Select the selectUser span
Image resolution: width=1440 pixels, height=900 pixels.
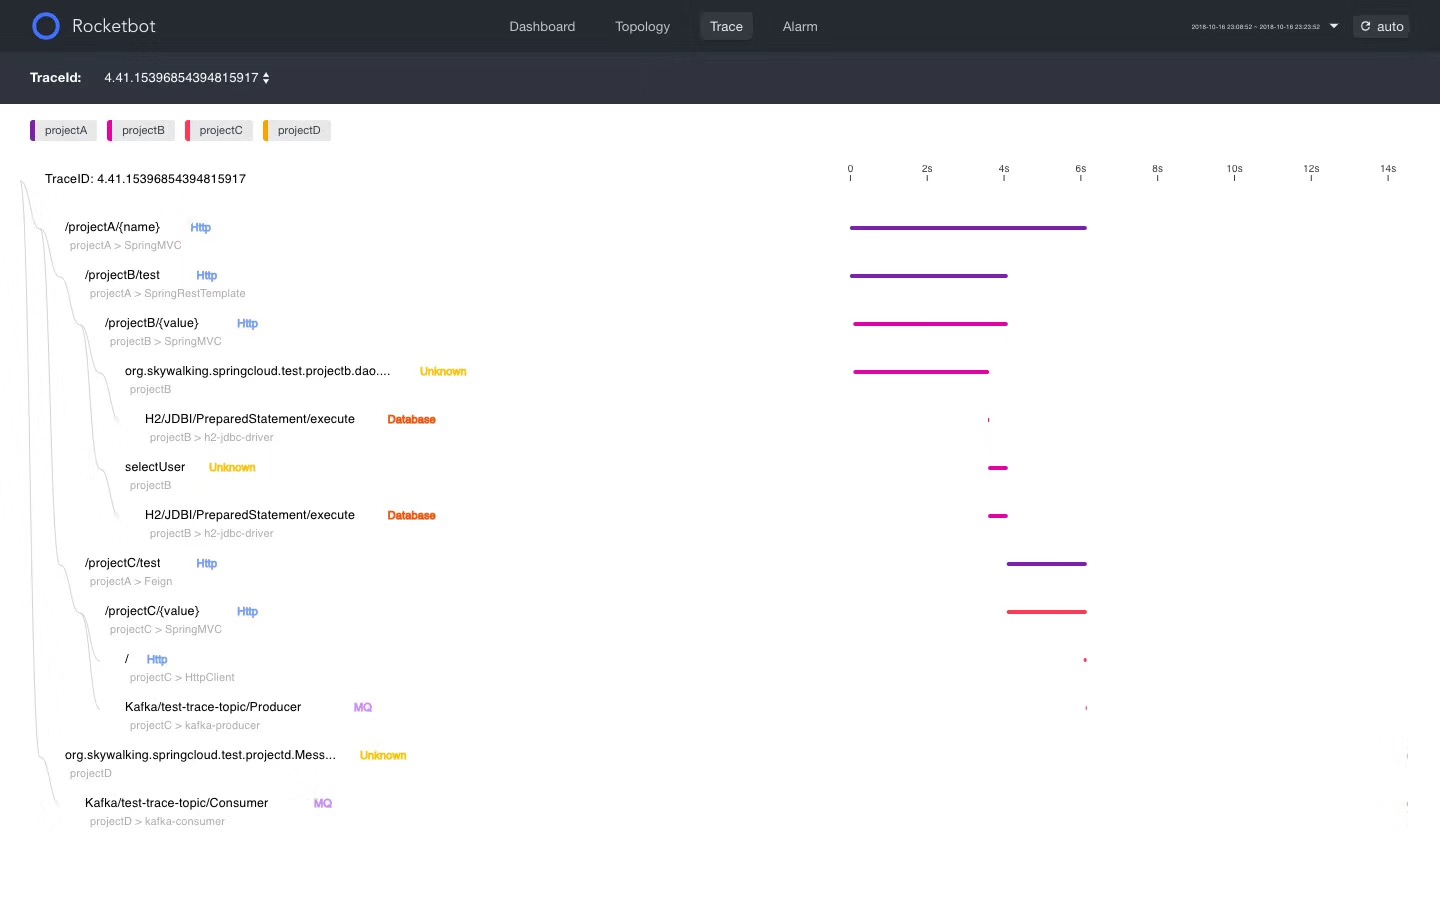(155, 467)
